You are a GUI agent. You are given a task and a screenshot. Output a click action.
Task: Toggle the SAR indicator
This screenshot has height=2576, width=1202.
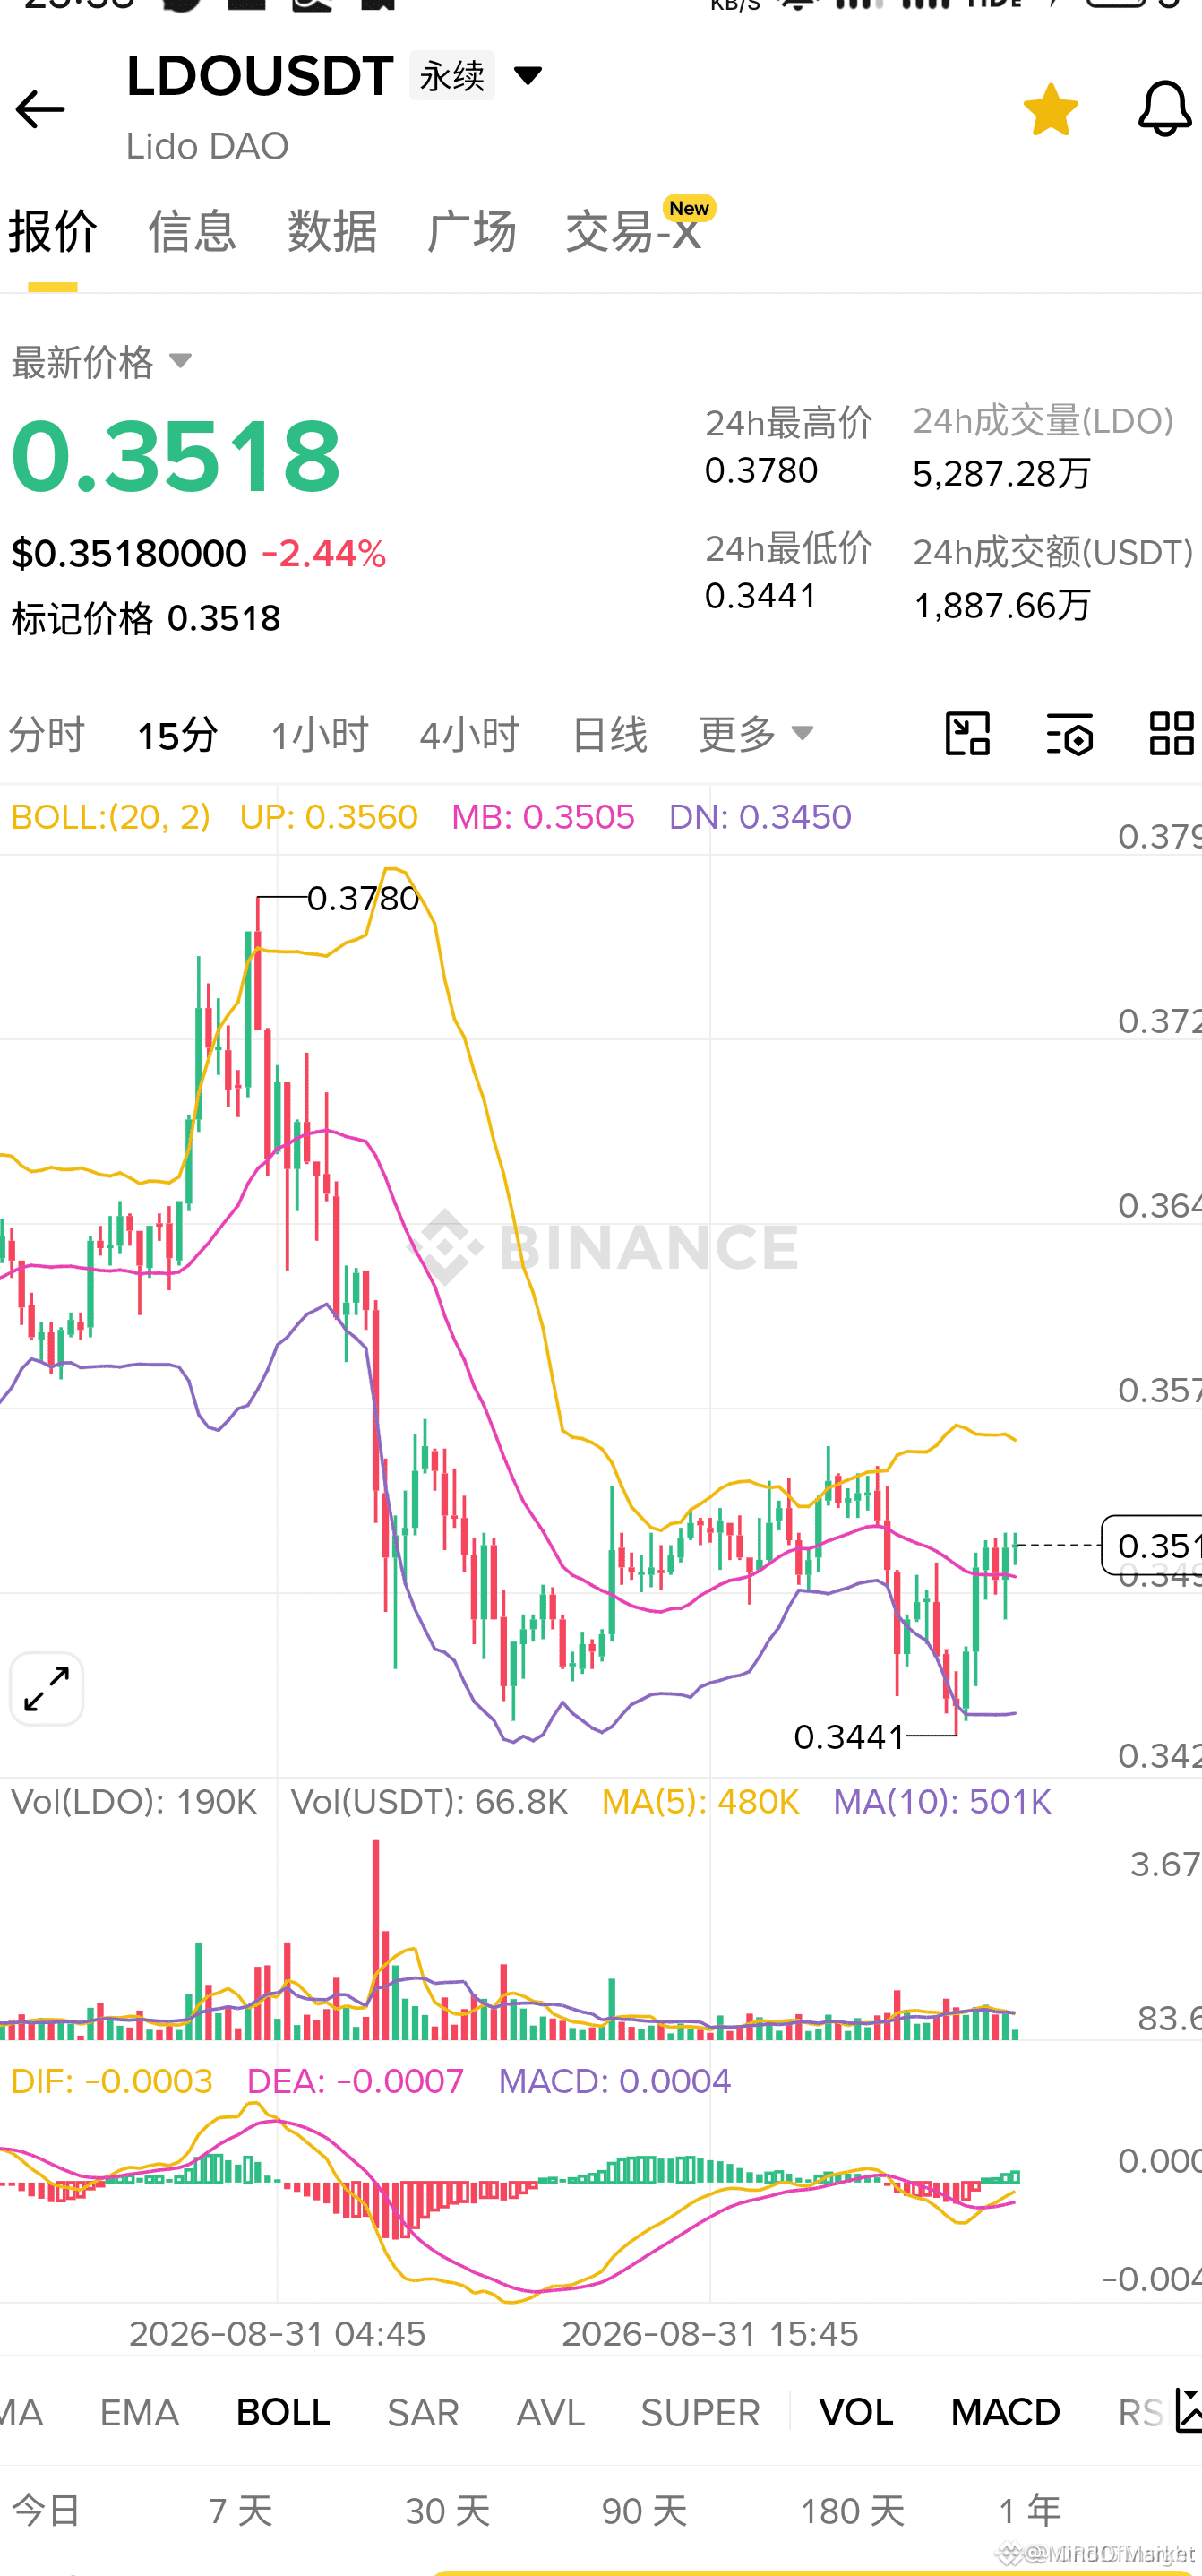(x=423, y=2413)
